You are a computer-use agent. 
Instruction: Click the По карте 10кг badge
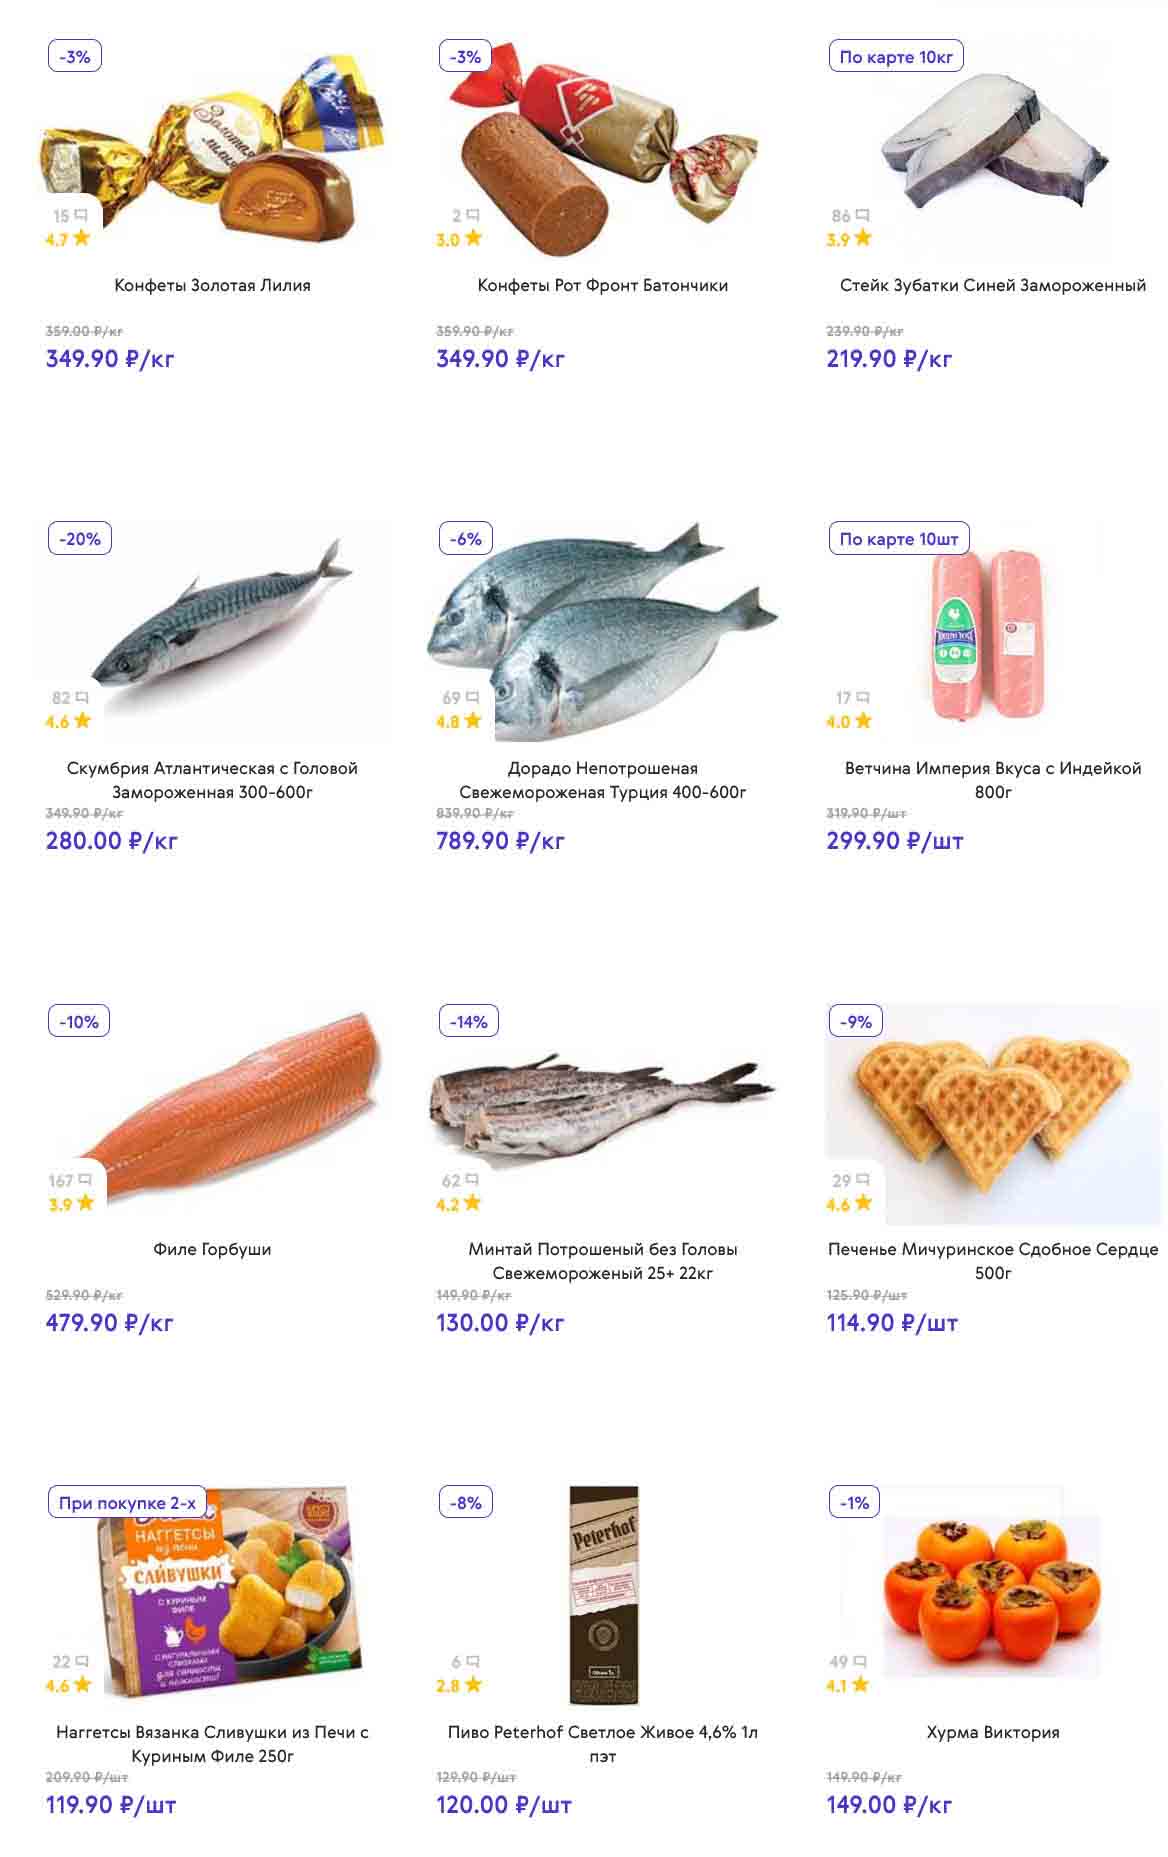896,57
